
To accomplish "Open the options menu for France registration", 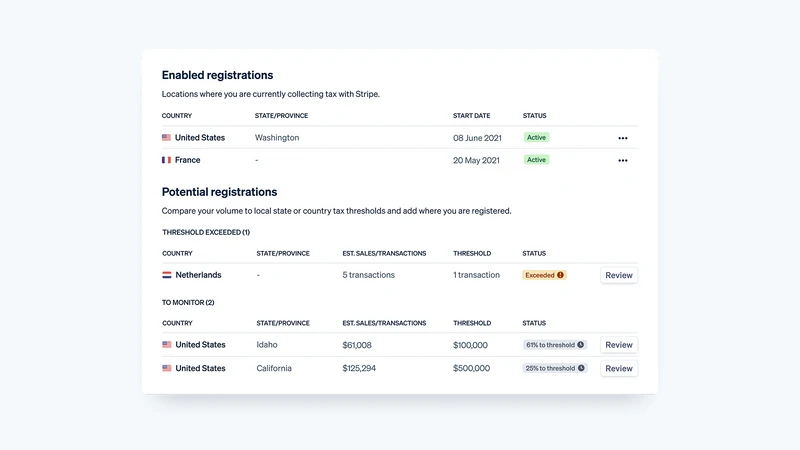I will point(622,160).
